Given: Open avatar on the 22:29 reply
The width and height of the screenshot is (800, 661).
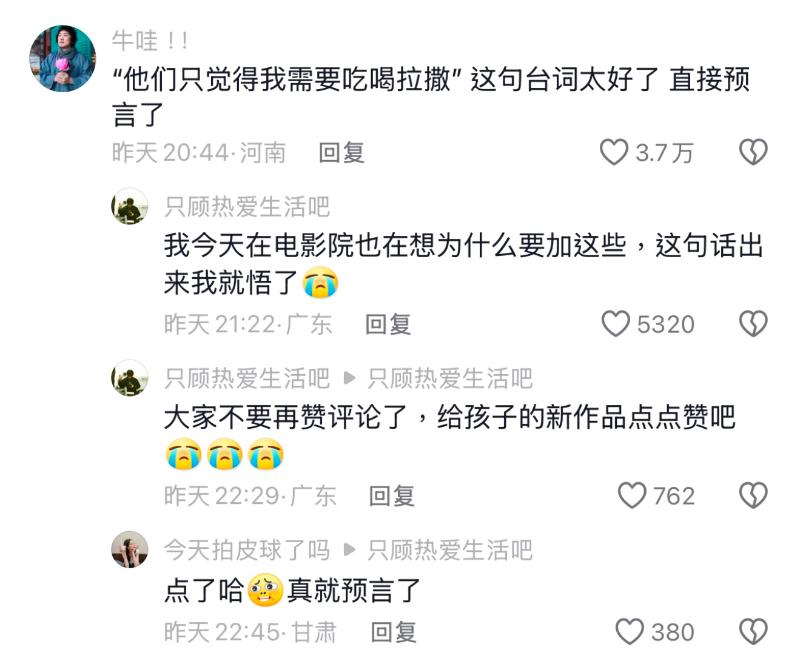Looking at the screenshot, I should pyautogui.click(x=130, y=378).
